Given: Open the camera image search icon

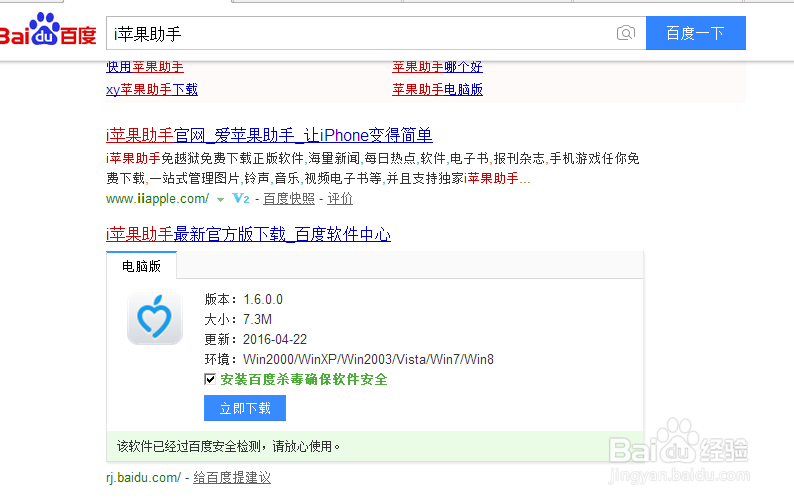Looking at the screenshot, I should pos(626,33).
